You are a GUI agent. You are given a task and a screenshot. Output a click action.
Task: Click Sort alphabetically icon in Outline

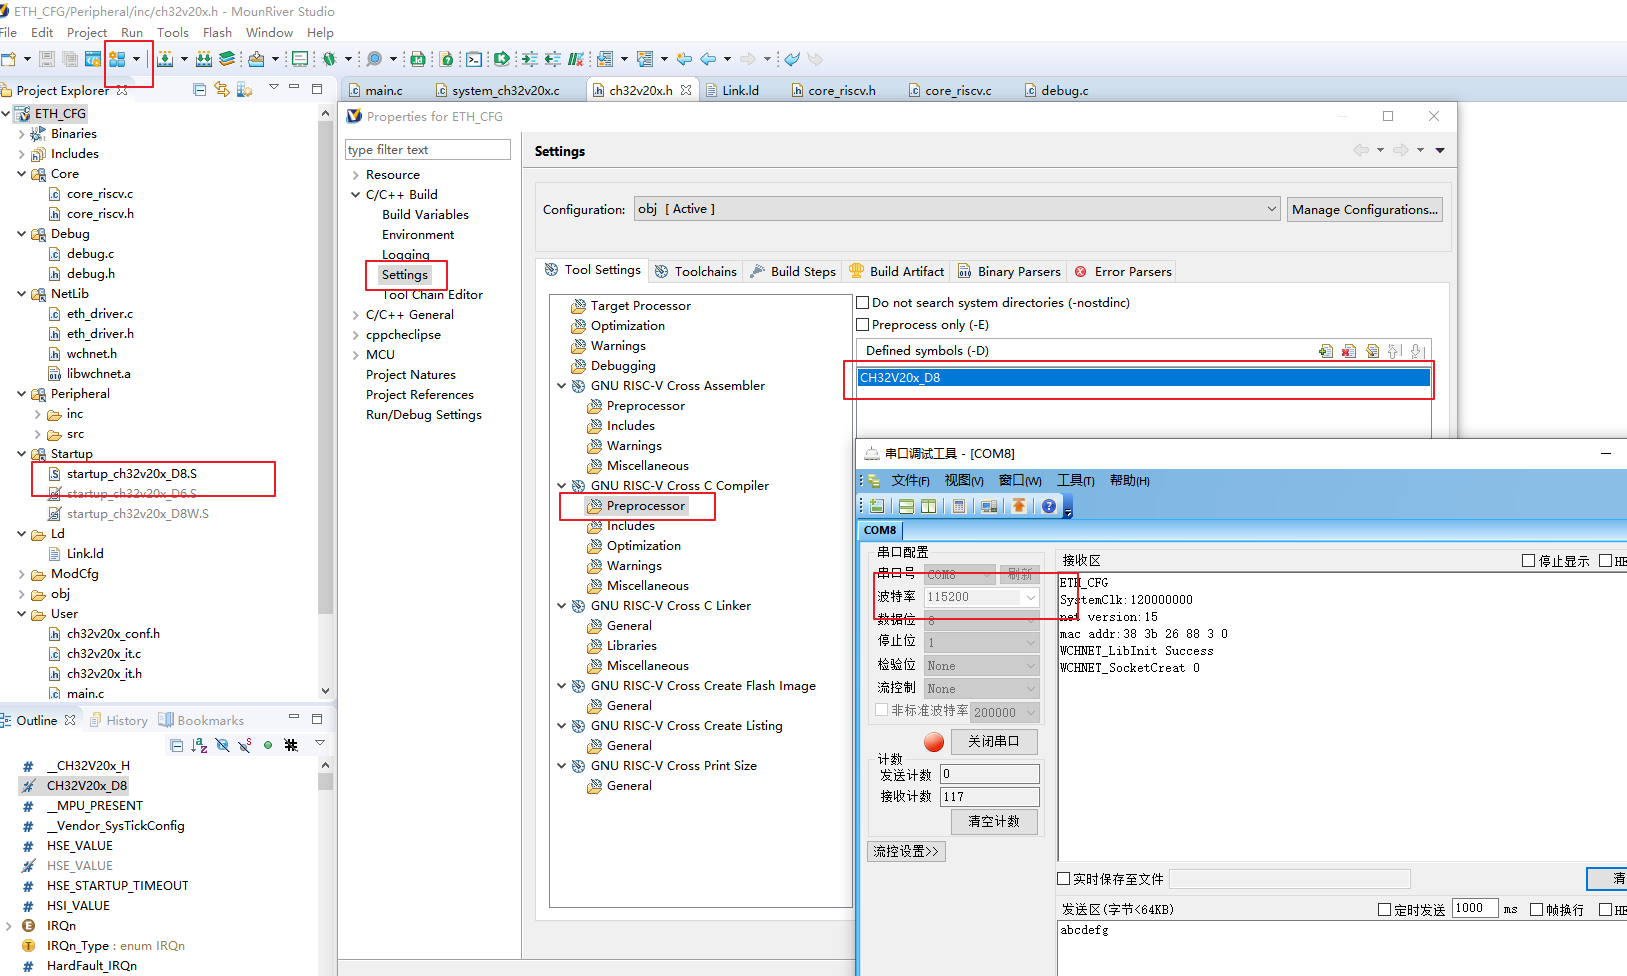199,745
